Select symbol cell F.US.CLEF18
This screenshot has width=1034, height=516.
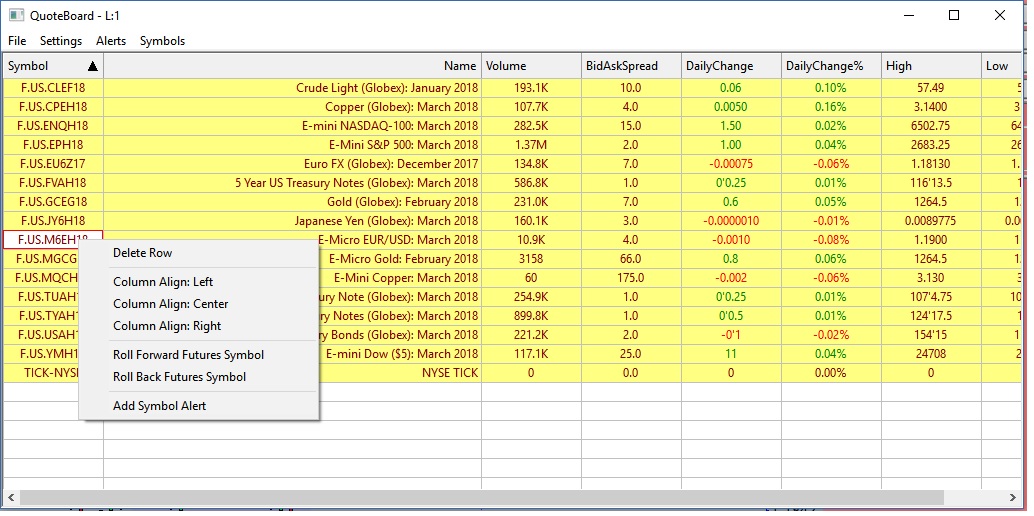53,88
